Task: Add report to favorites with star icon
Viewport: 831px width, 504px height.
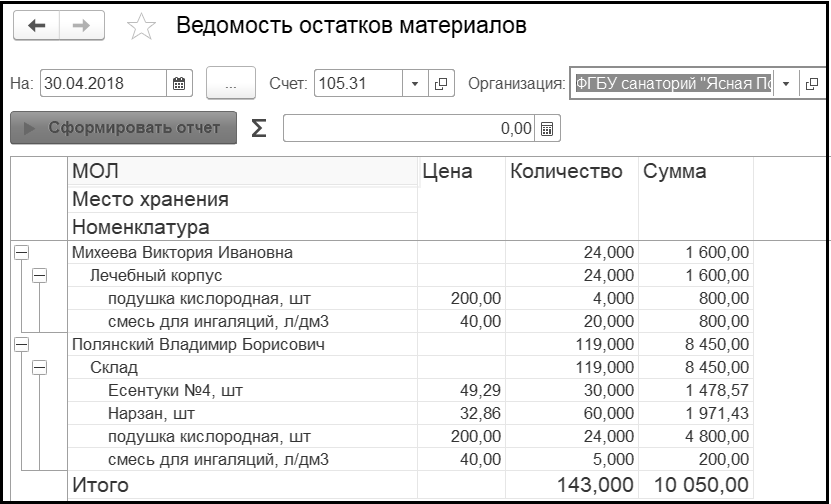Action: coord(142,27)
